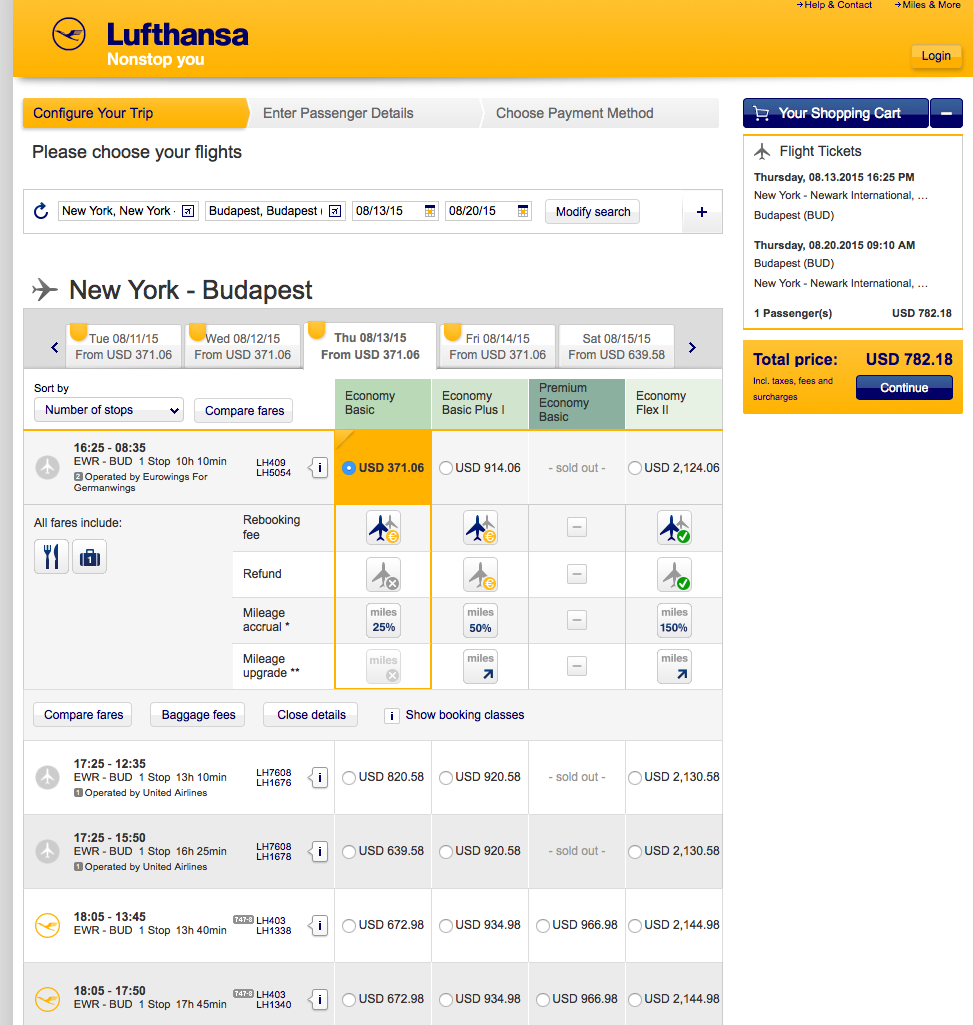Click Economy Flex II mileage upgrade icon
The image size is (974, 1025).
tap(675, 666)
